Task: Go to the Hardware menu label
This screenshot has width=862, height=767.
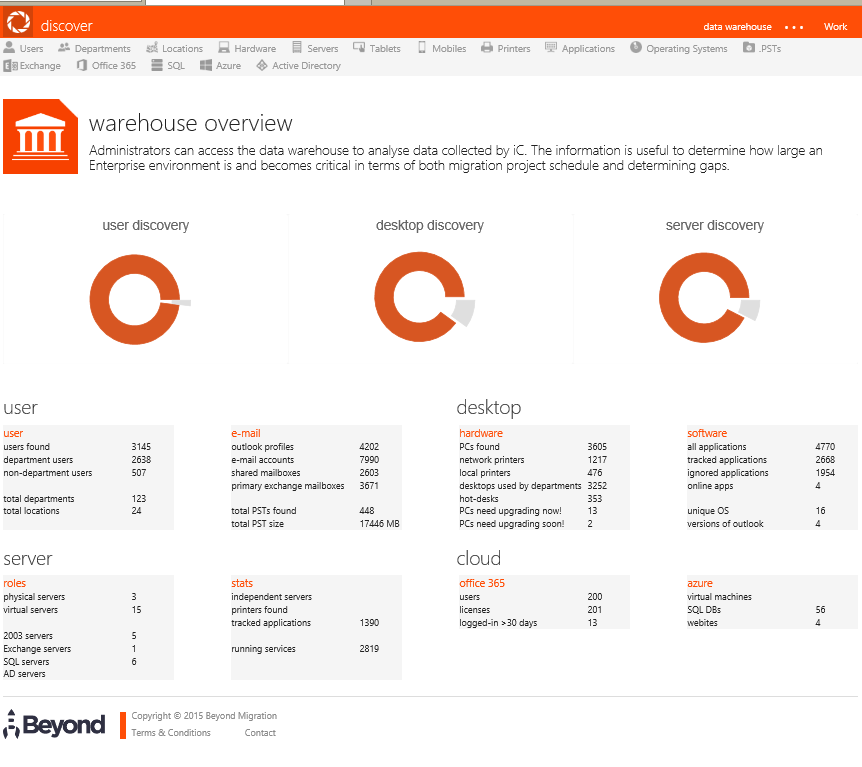Action: point(255,48)
